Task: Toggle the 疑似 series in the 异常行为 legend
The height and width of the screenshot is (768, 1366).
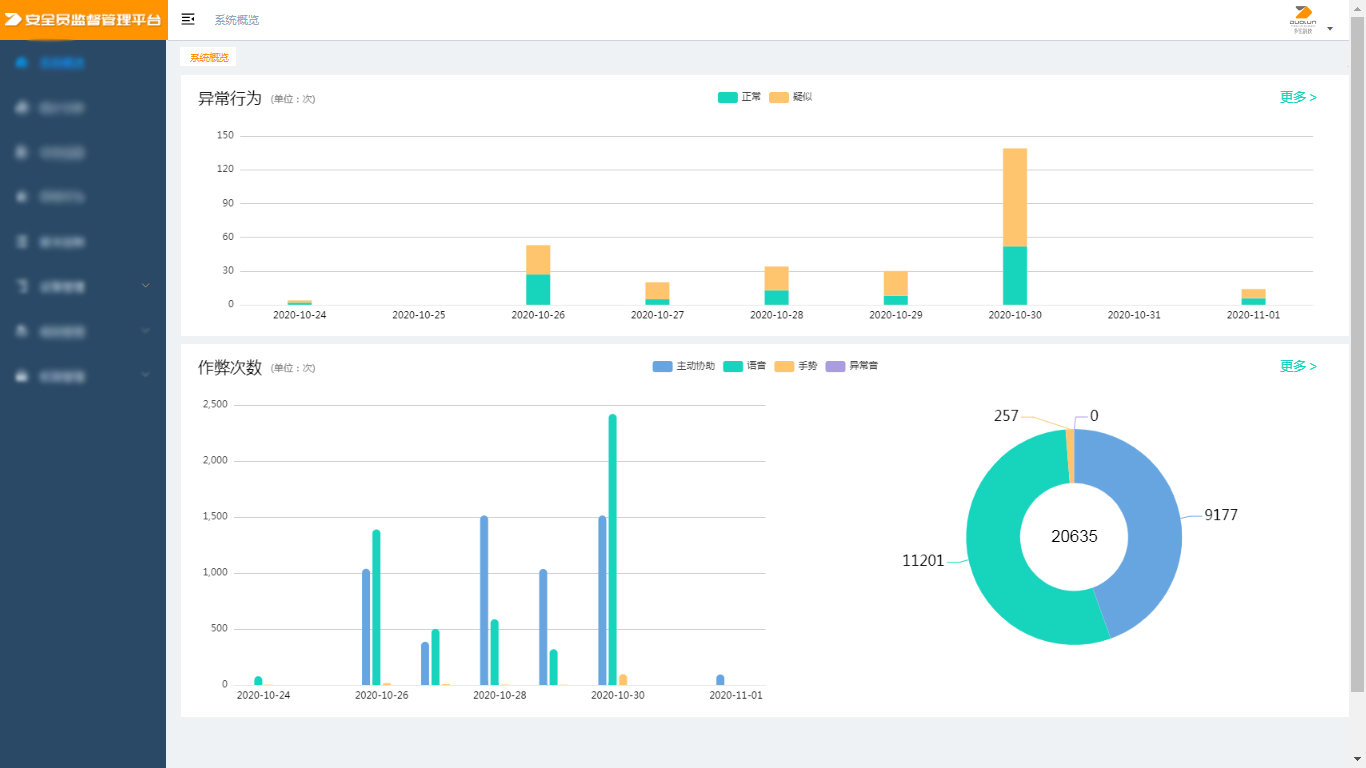Action: tap(791, 97)
